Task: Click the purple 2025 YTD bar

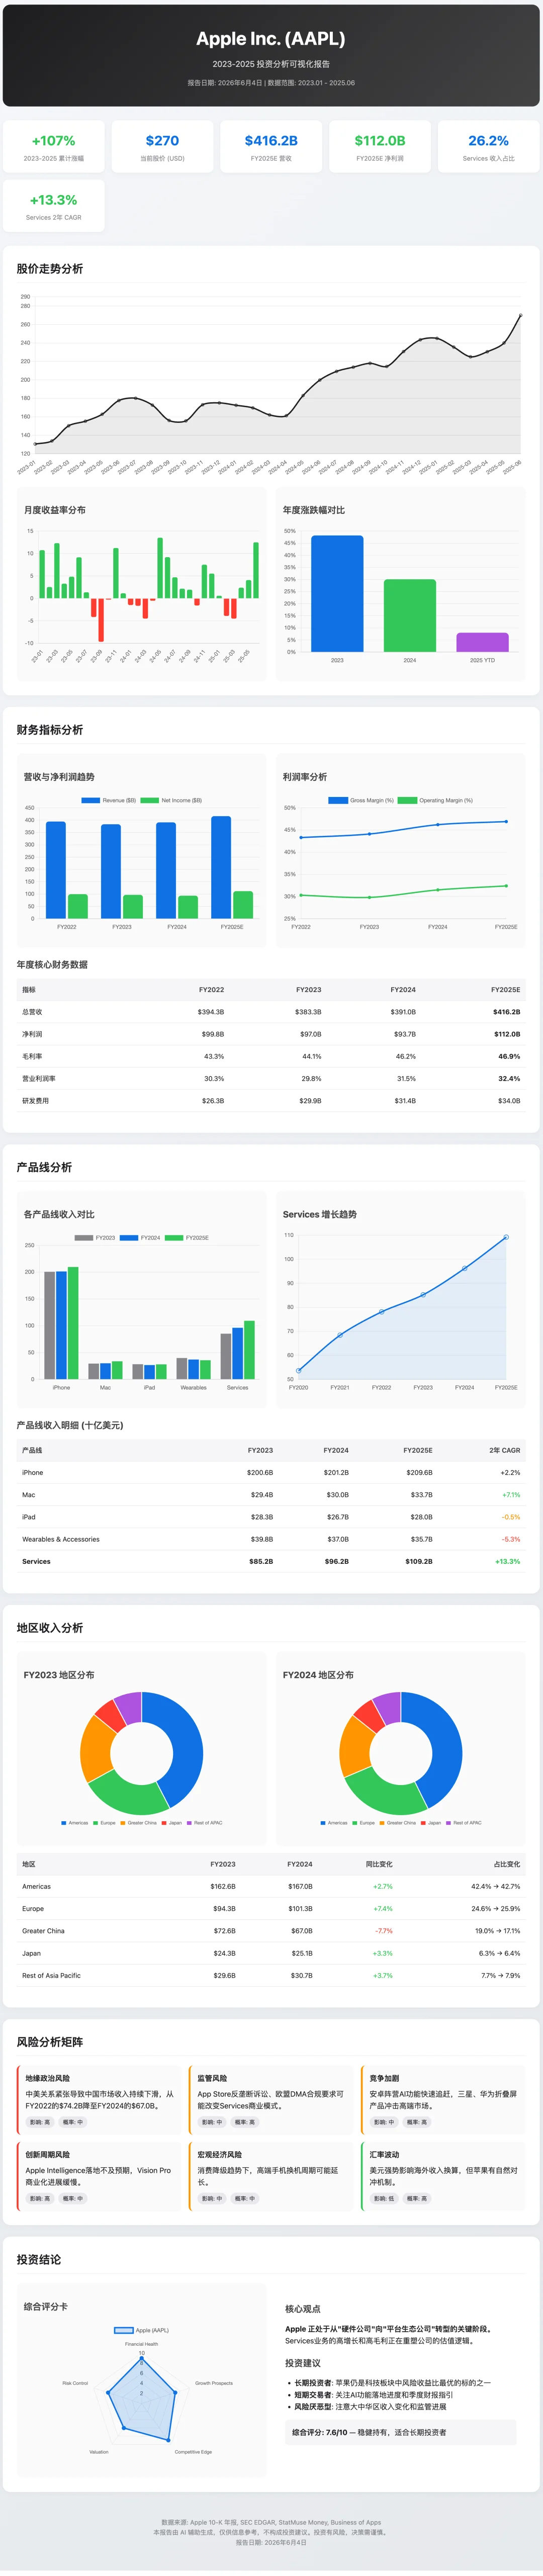Action: click(483, 642)
